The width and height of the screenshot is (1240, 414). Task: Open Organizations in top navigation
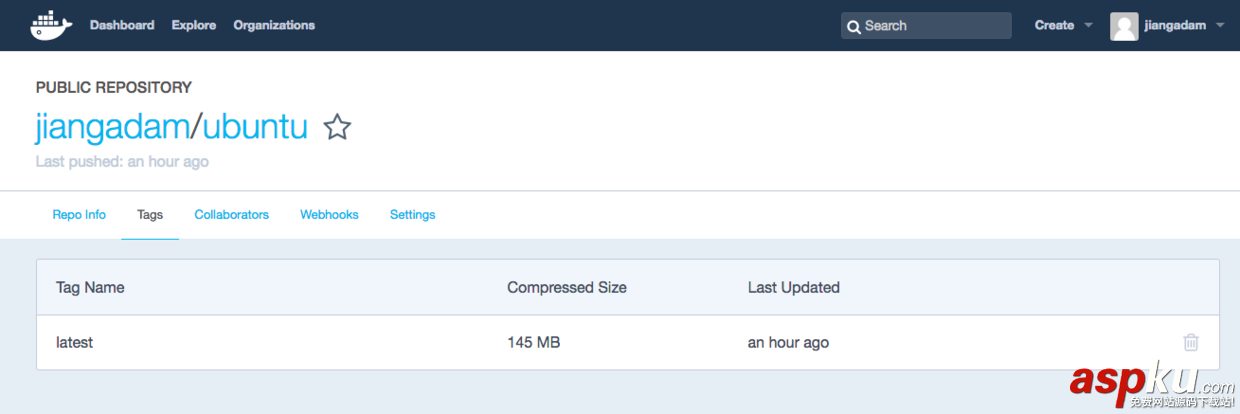pos(274,26)
